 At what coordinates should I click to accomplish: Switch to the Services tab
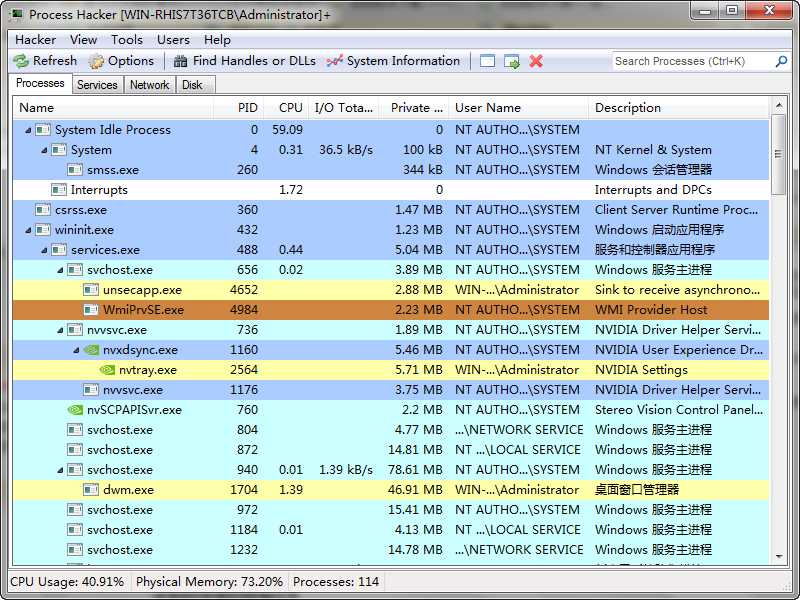click(97, 85)
